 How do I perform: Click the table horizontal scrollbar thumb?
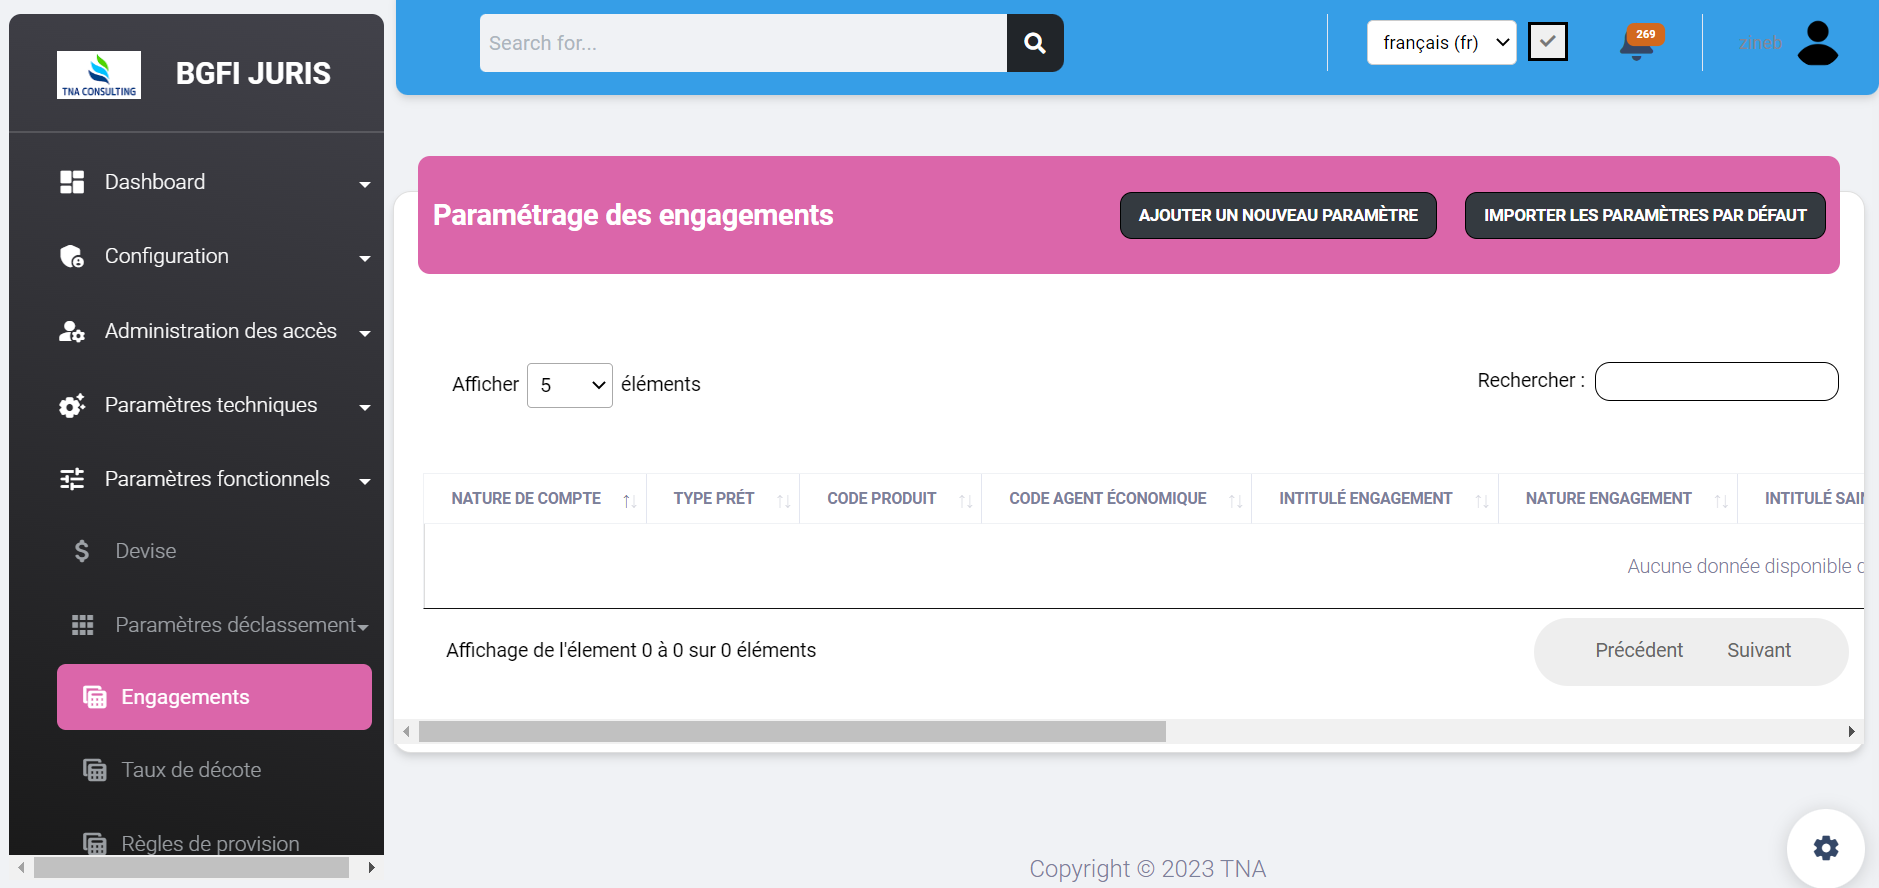(792, 732)
